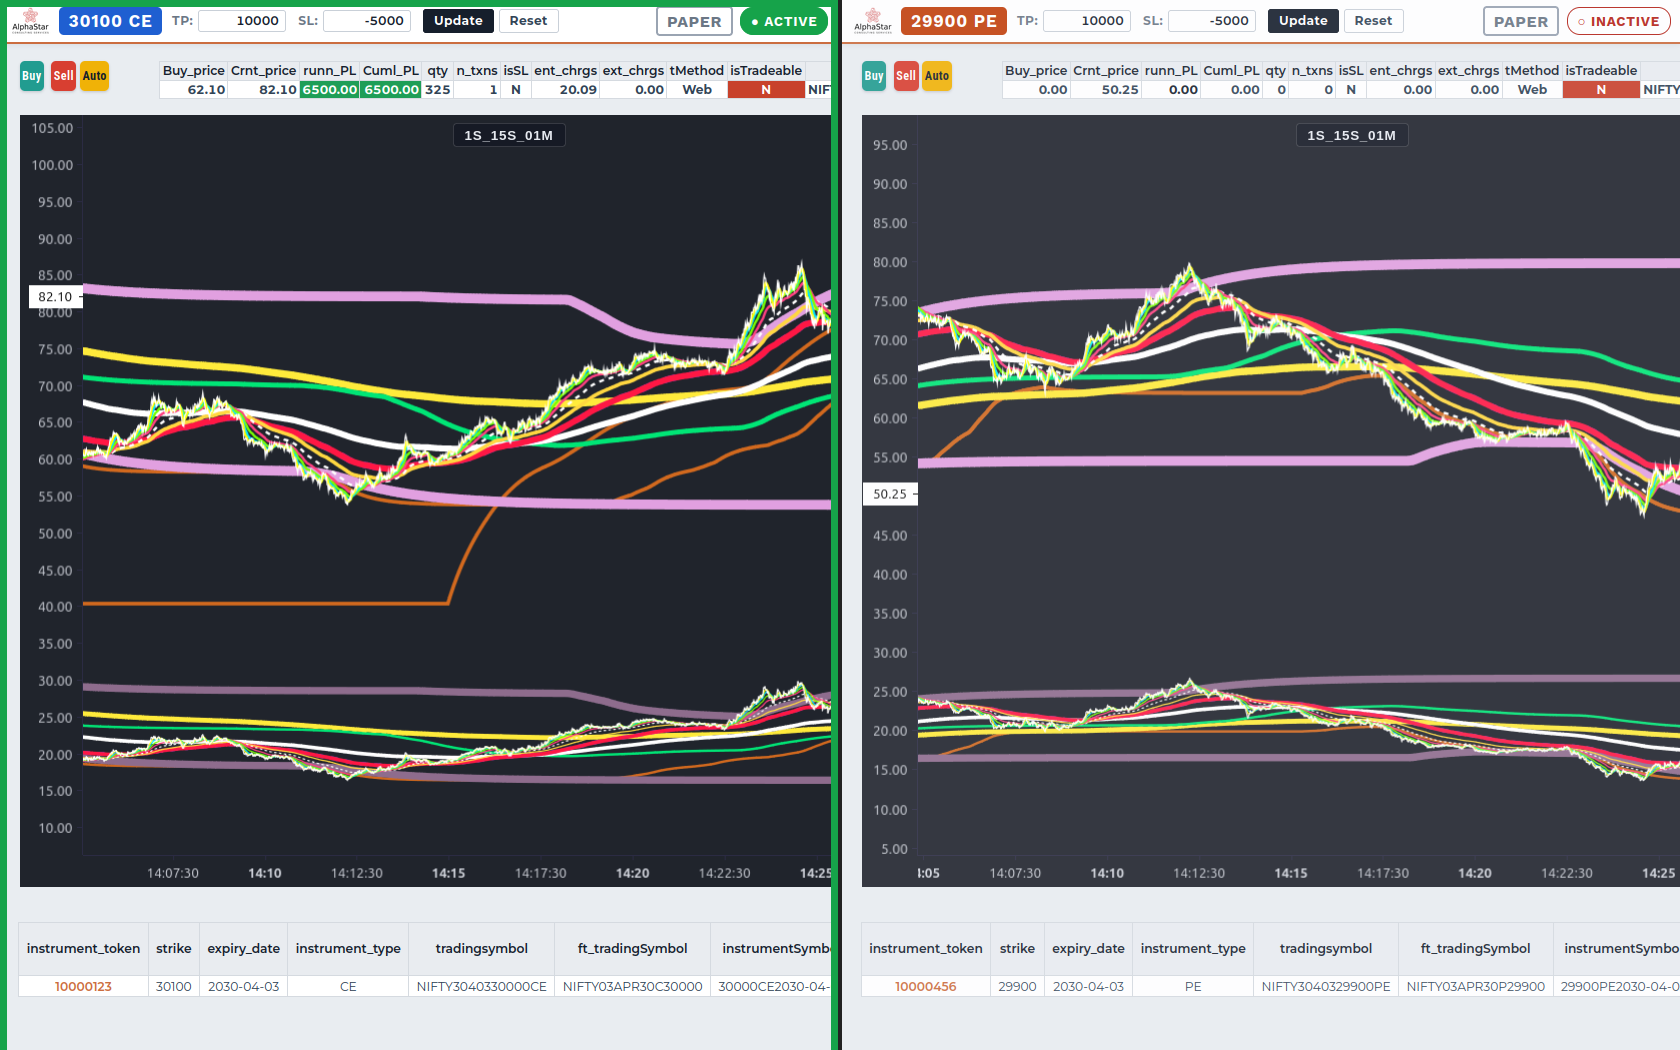Open instrument token 10000123 link
This screenshot has width=1680, height=1050.
pyautogui.click(x=83, y=986)
